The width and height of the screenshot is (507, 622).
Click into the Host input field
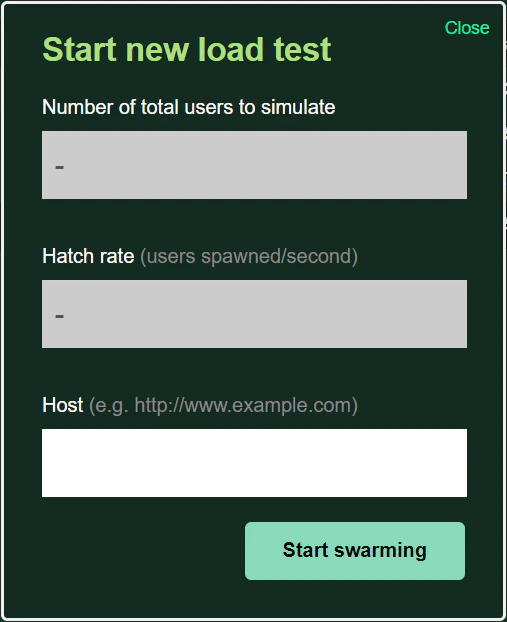pos(254,463)
